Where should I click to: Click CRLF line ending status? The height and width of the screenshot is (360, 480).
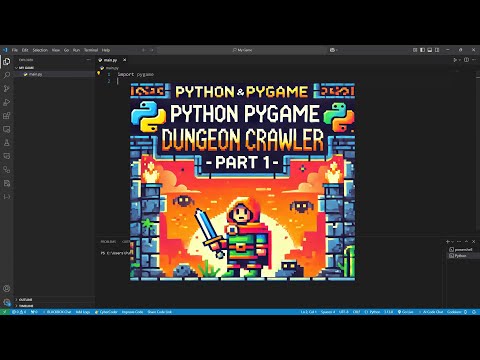coord(356,312)
